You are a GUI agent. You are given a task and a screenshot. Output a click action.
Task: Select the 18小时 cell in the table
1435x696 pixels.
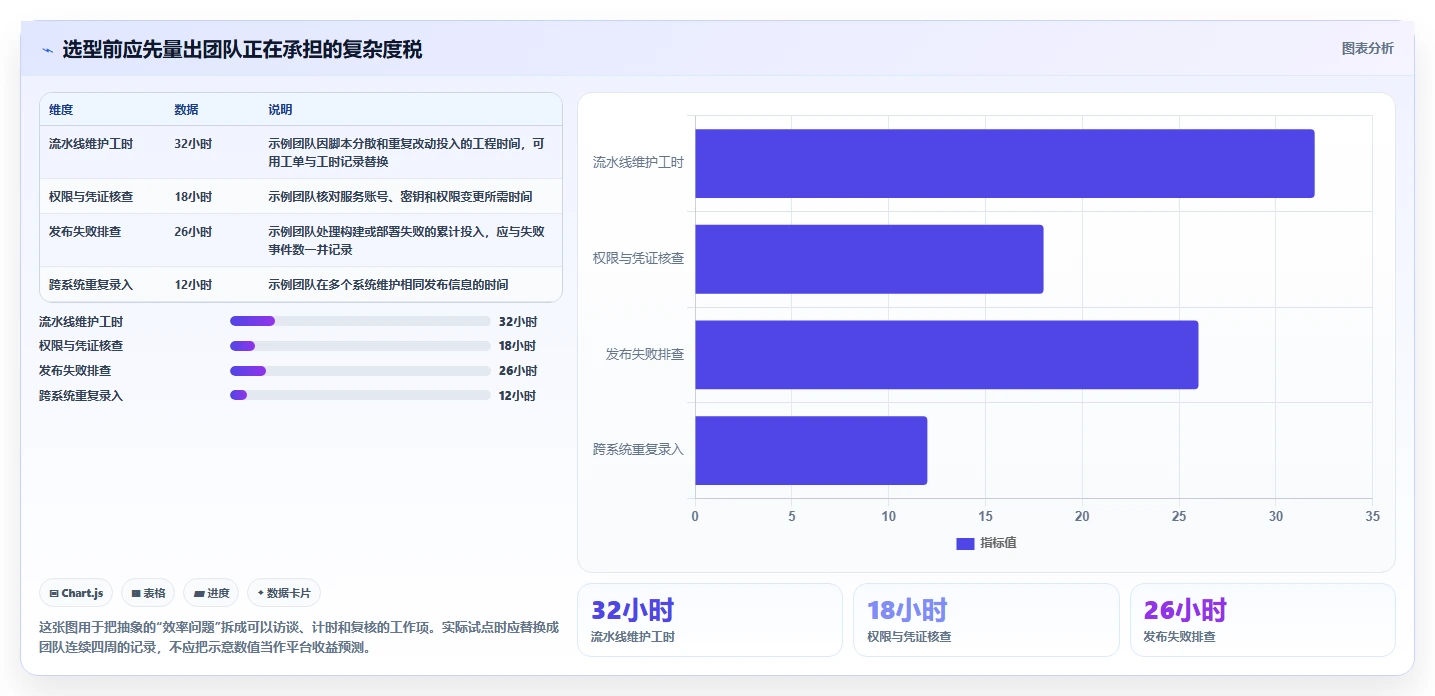(193, 197)
